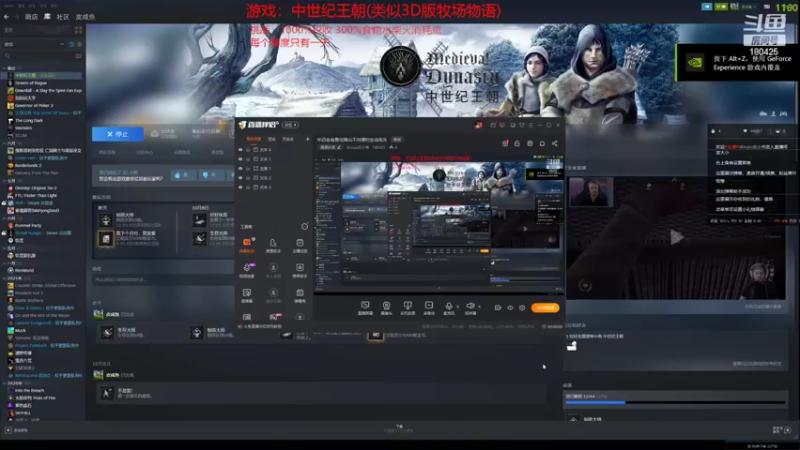This screenshot has height=450, width=800.
Task: Play the broadcast video thumbnail
Action: 676,237
